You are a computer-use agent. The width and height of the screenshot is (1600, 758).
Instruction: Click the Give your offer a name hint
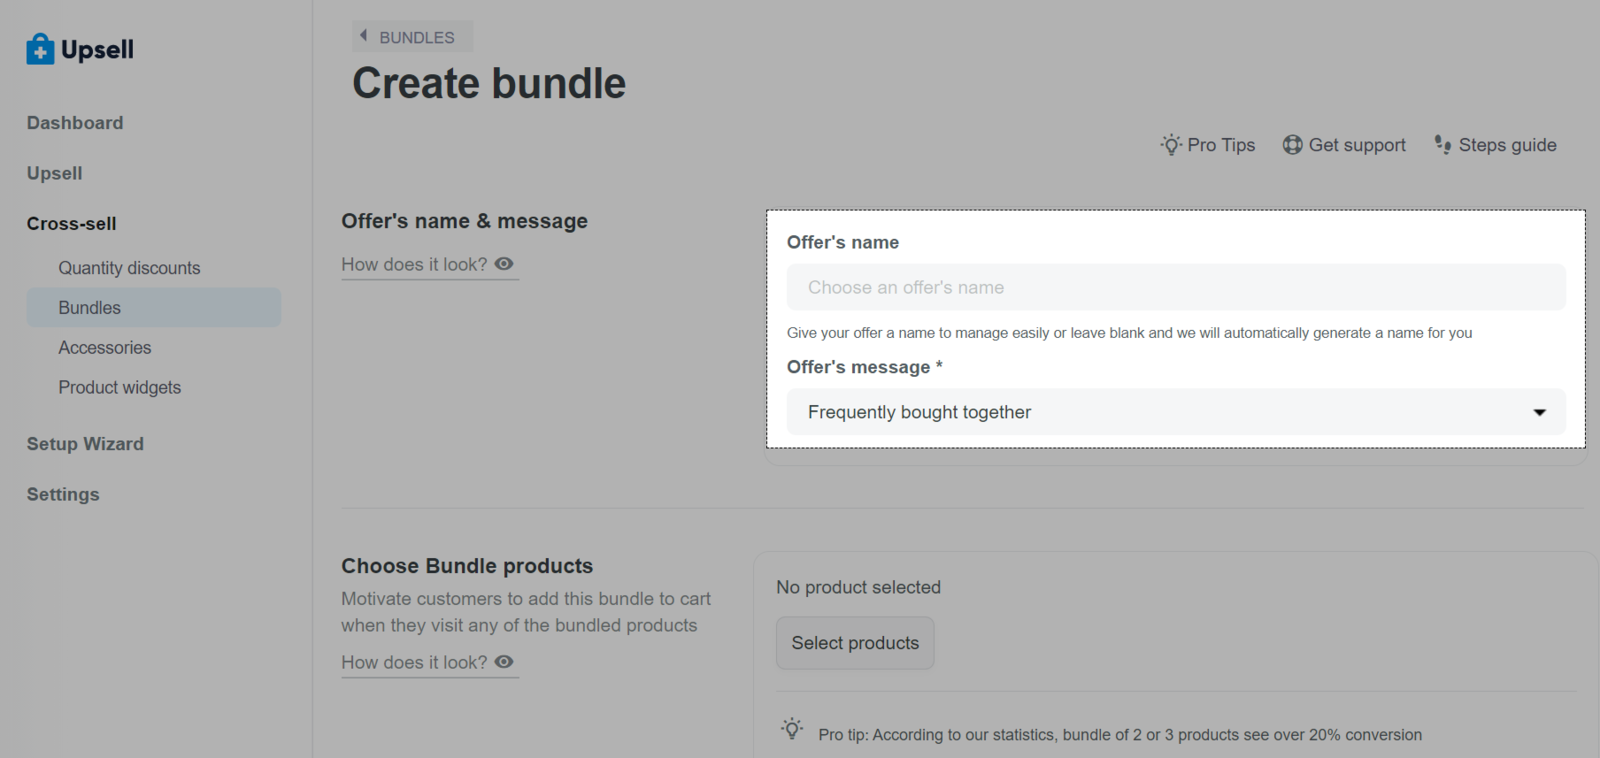click(1129, 333)
